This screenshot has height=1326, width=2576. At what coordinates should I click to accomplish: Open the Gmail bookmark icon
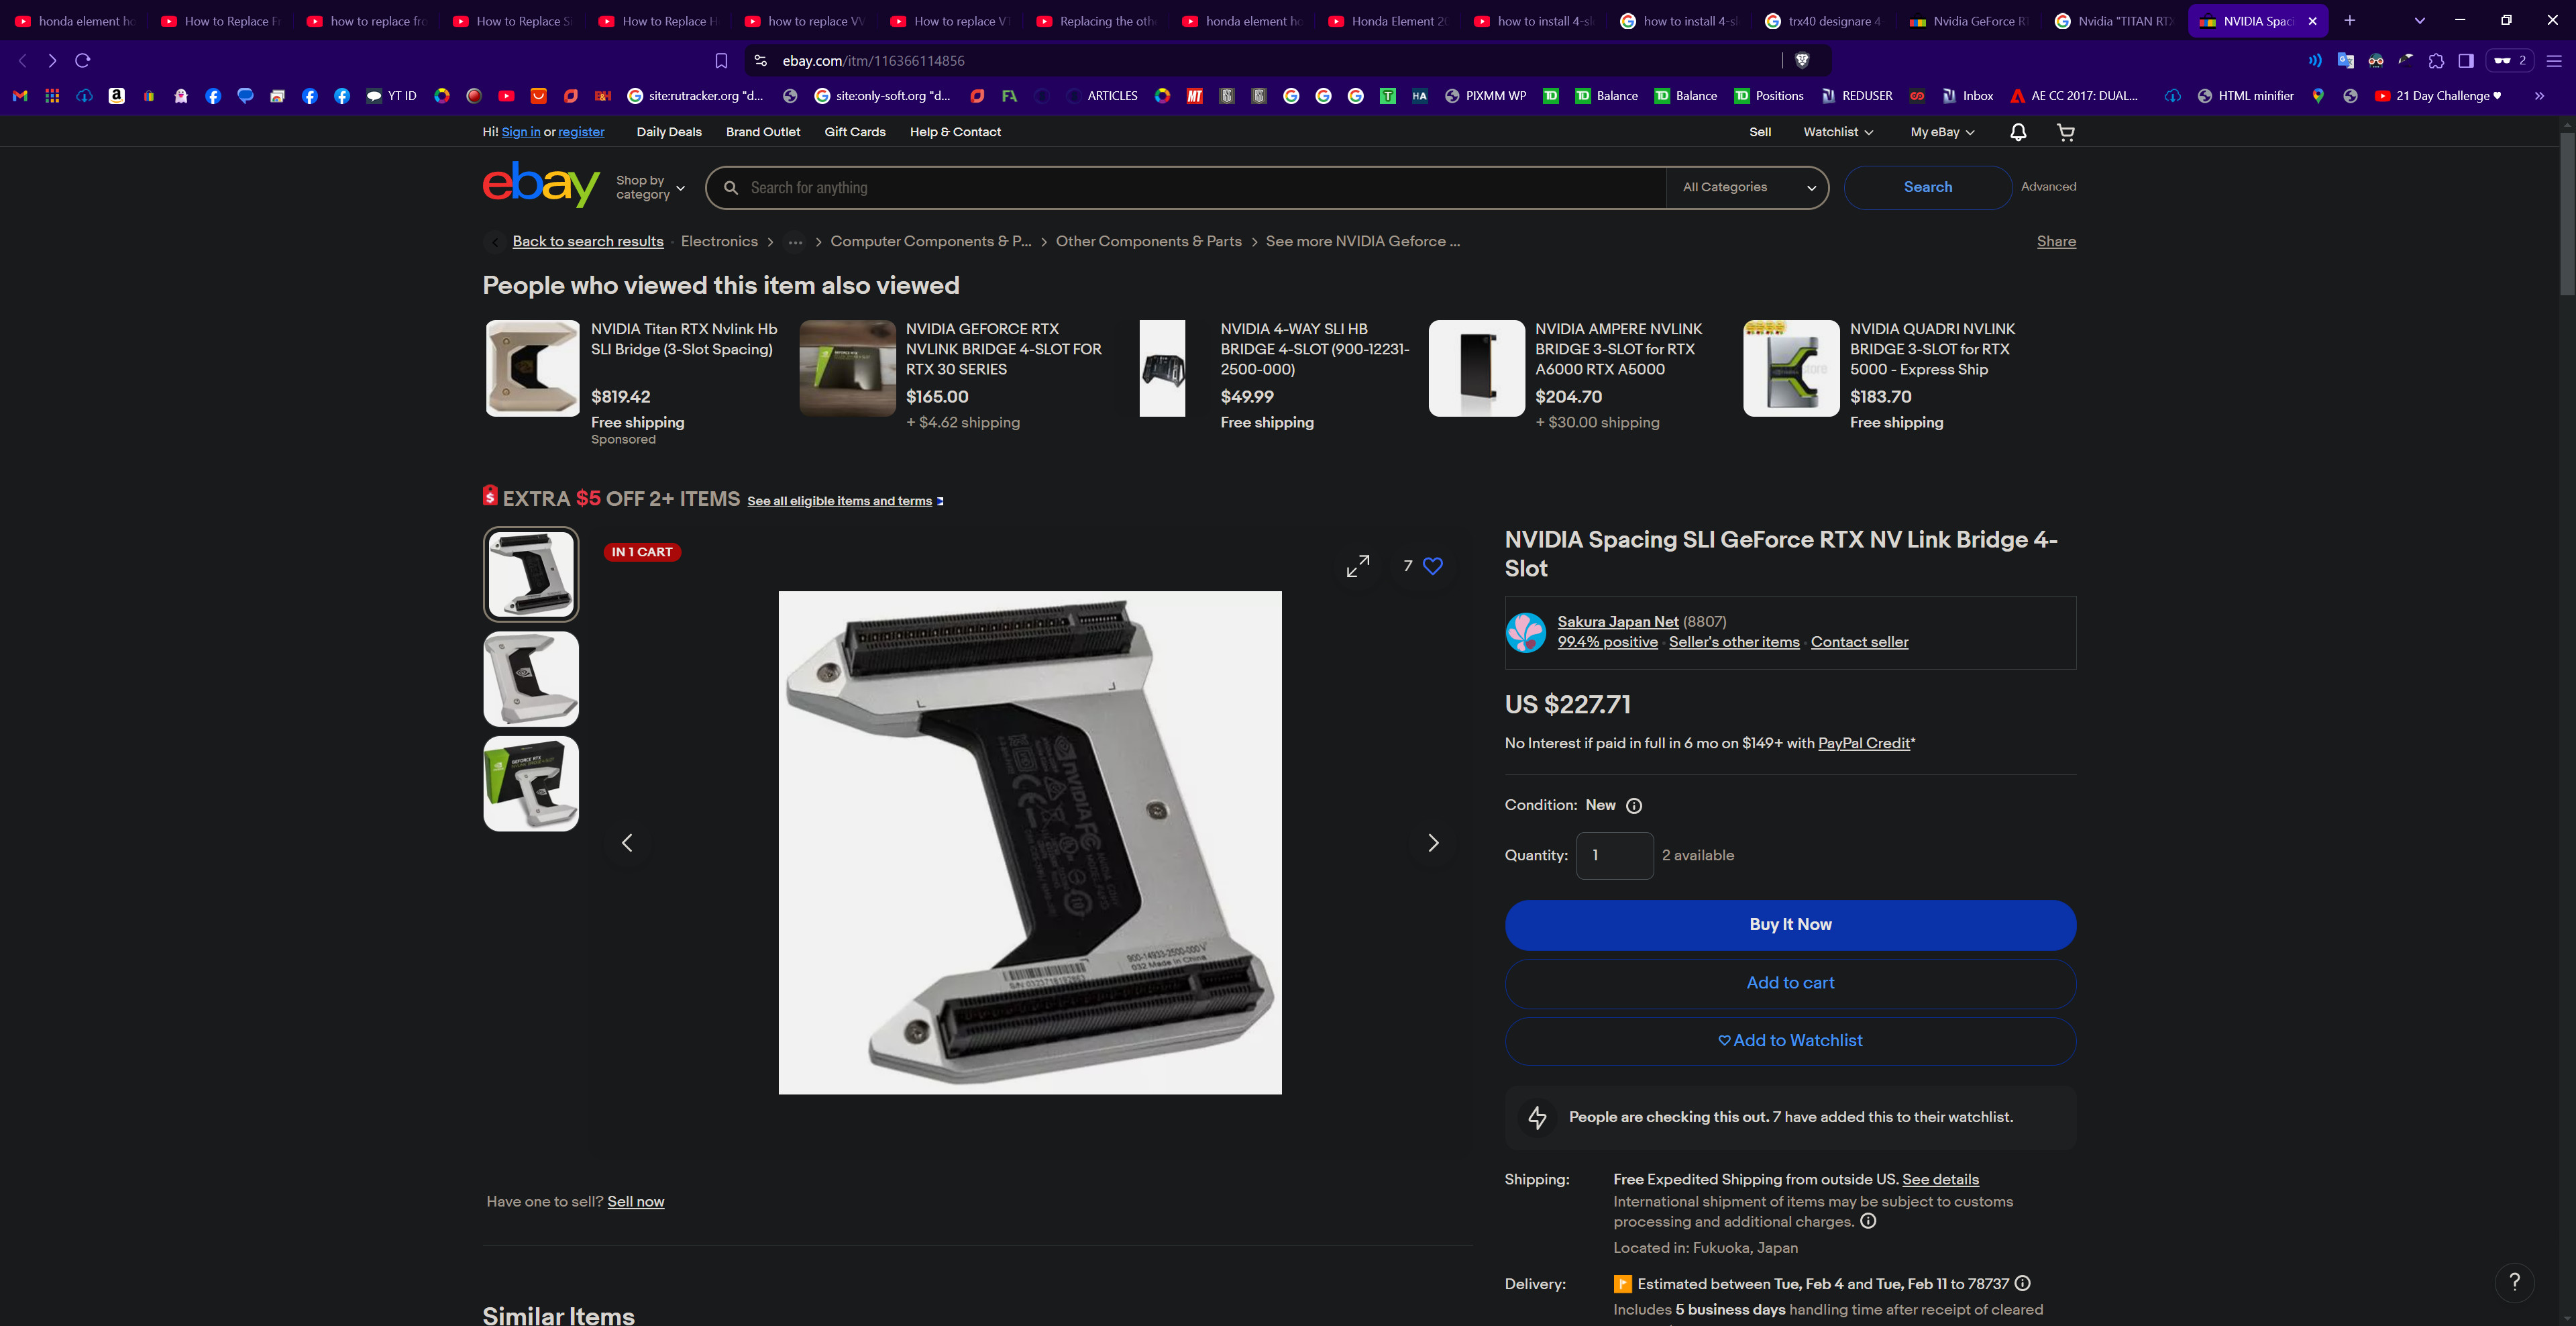point(20,96)
